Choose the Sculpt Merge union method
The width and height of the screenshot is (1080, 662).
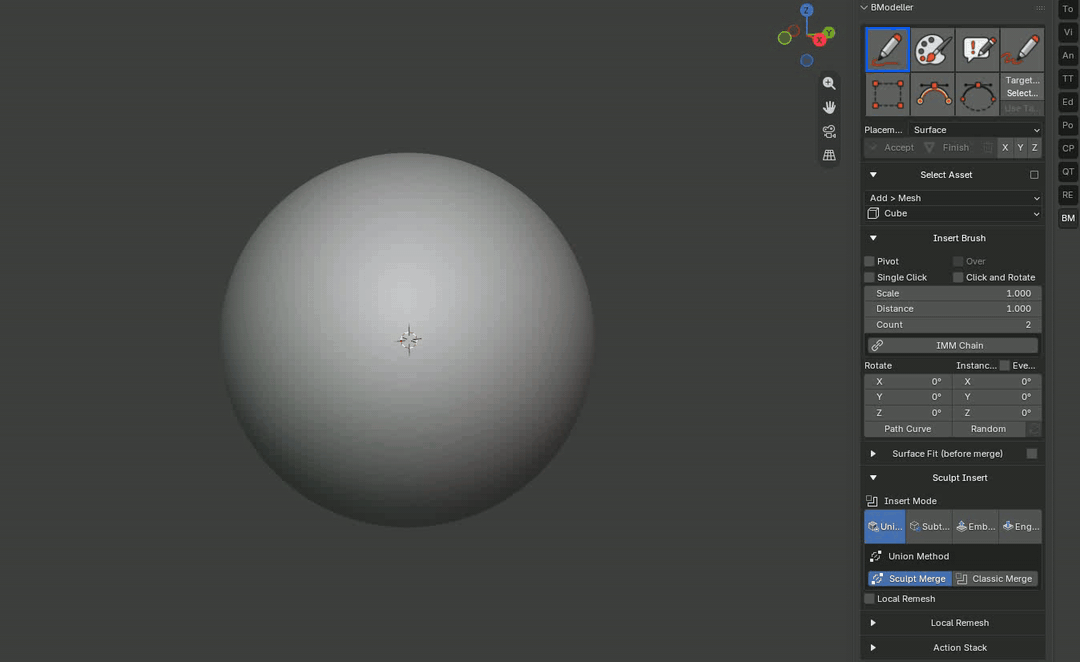[x=910, y=579]
